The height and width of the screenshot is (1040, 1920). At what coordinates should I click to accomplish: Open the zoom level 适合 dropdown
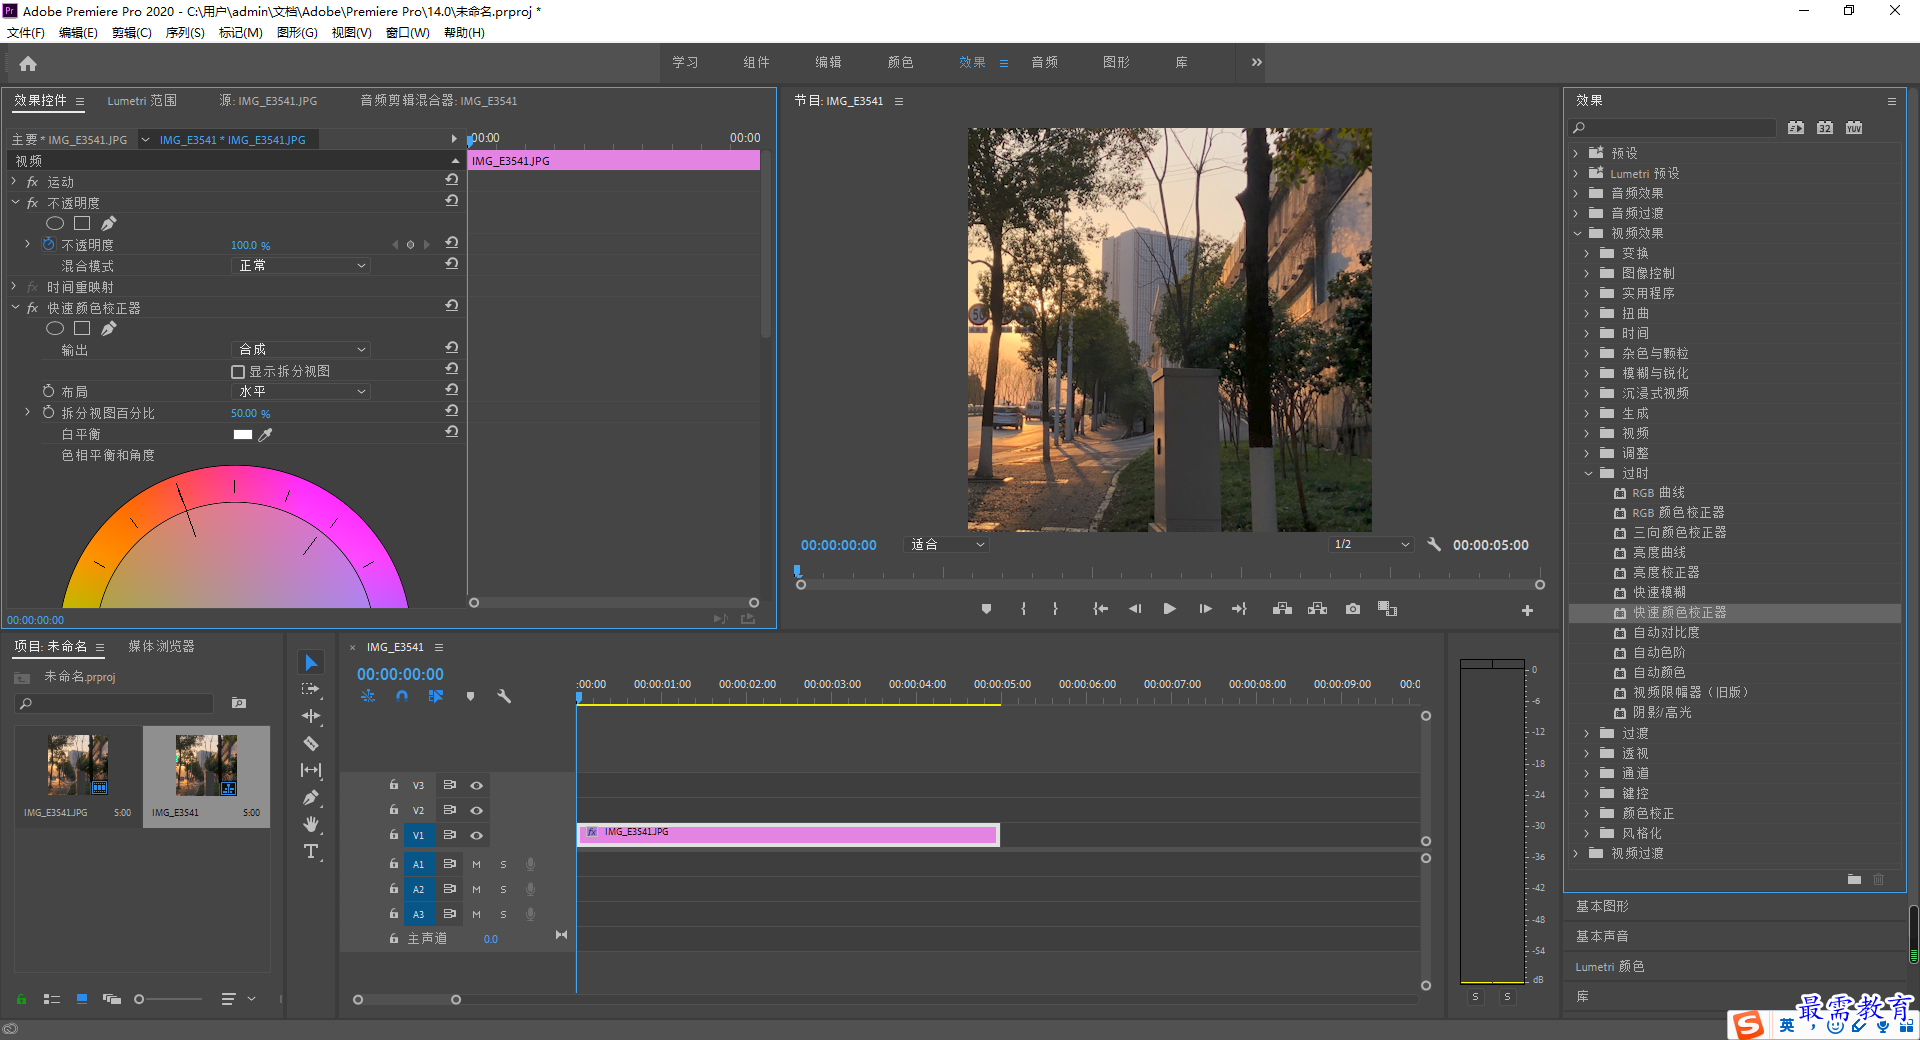click(947, 545)
